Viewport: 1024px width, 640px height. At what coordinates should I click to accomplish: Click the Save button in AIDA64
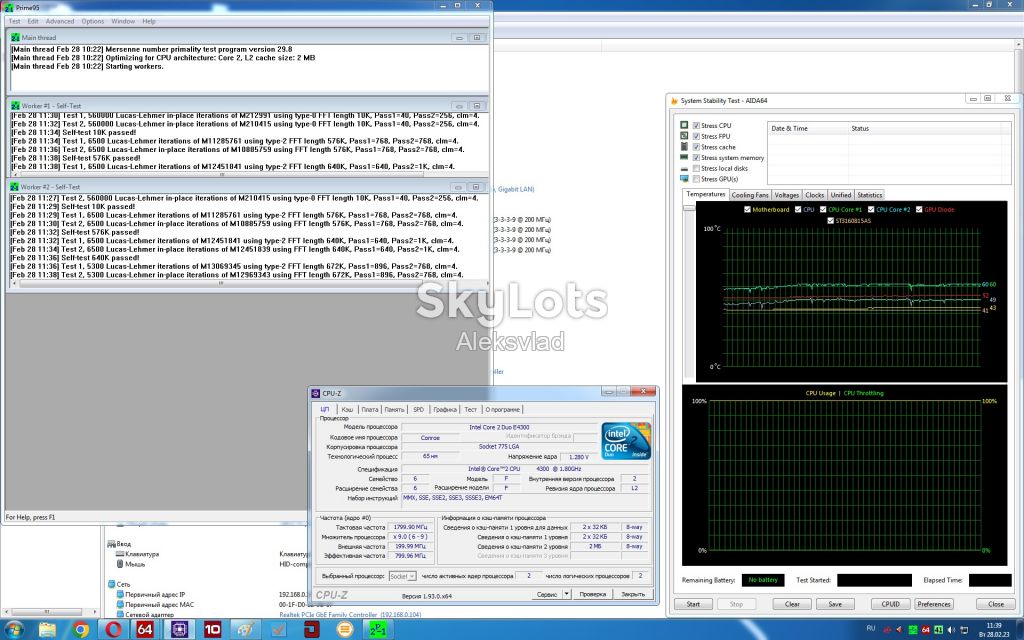pos(835,604)
